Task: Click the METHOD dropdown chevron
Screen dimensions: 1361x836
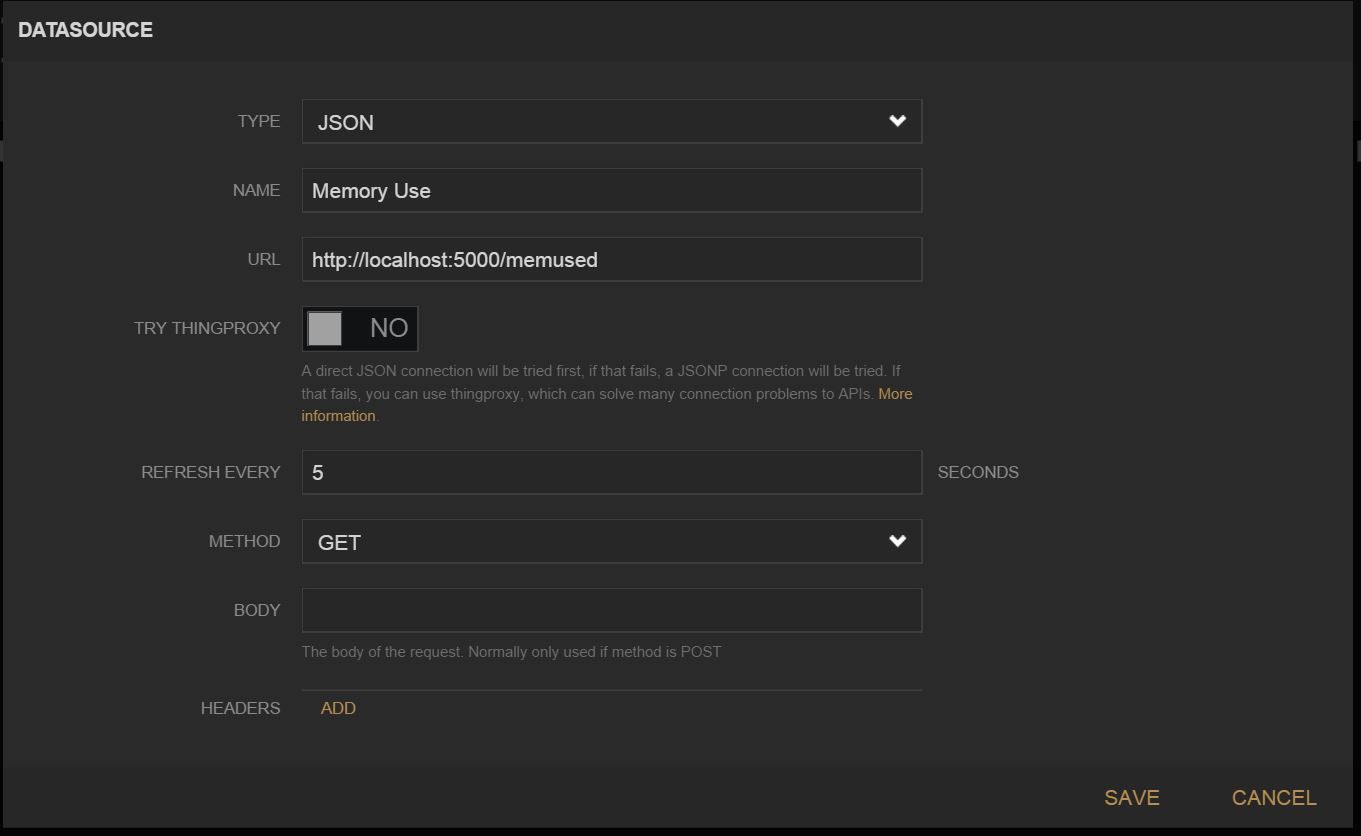Action: point(897,541)
